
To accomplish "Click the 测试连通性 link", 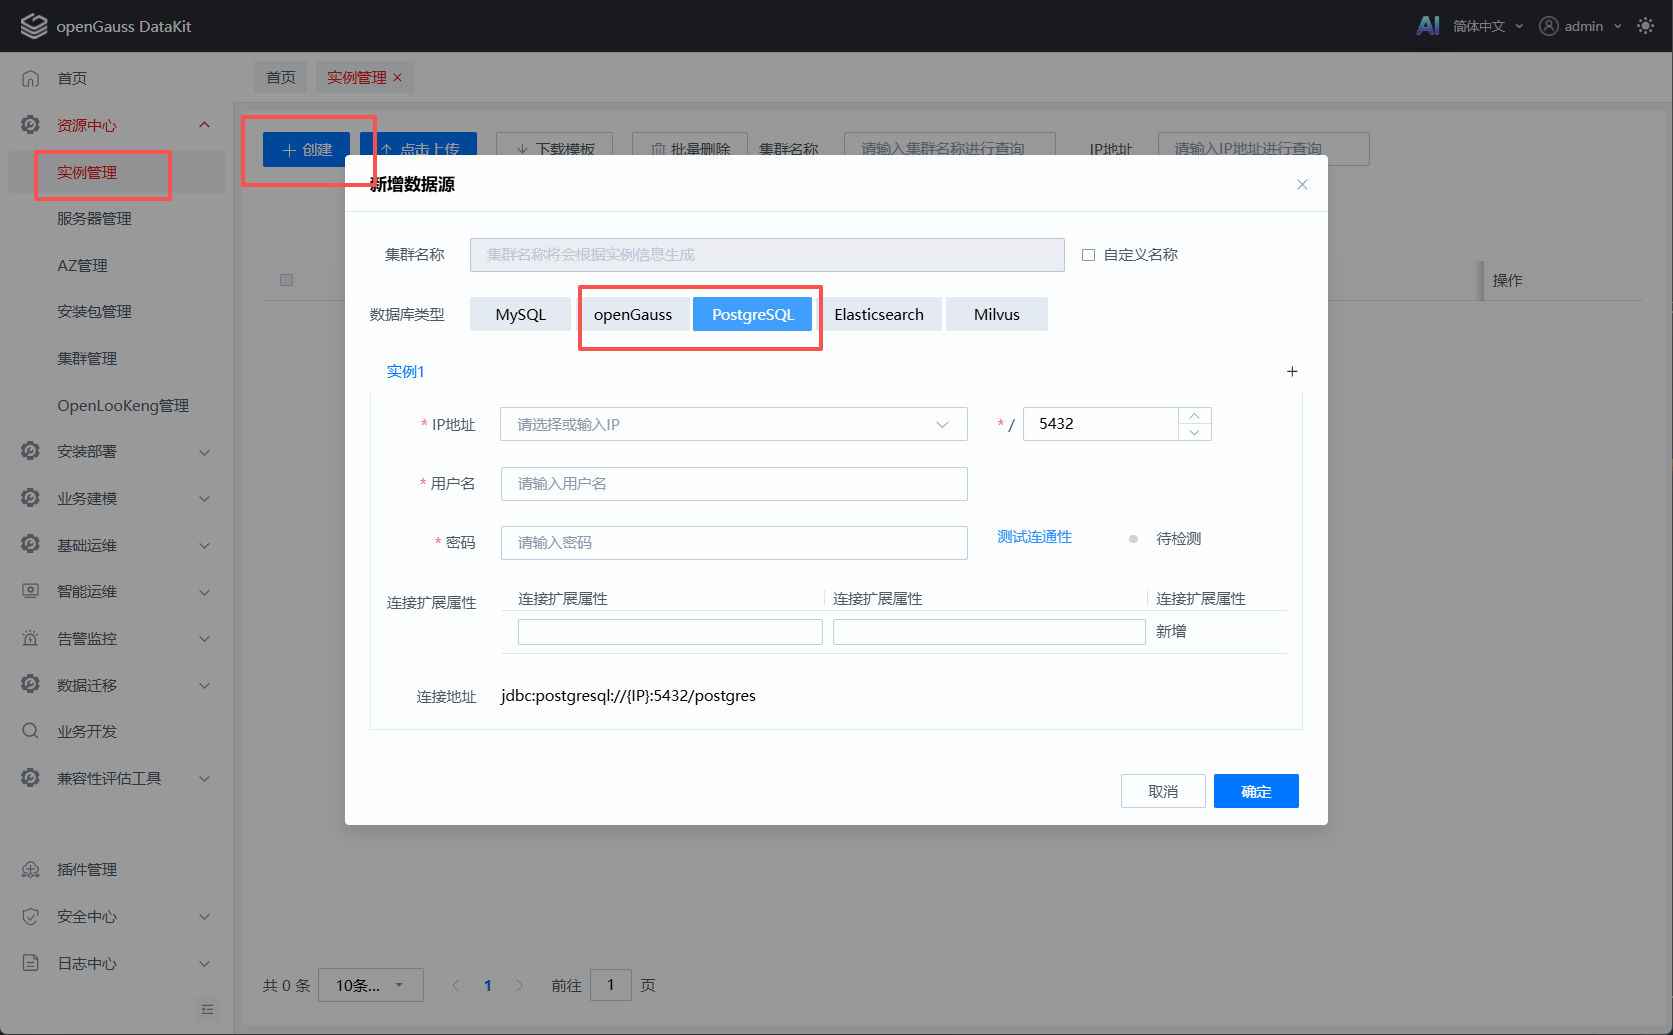I will [x=1034, y=537].
